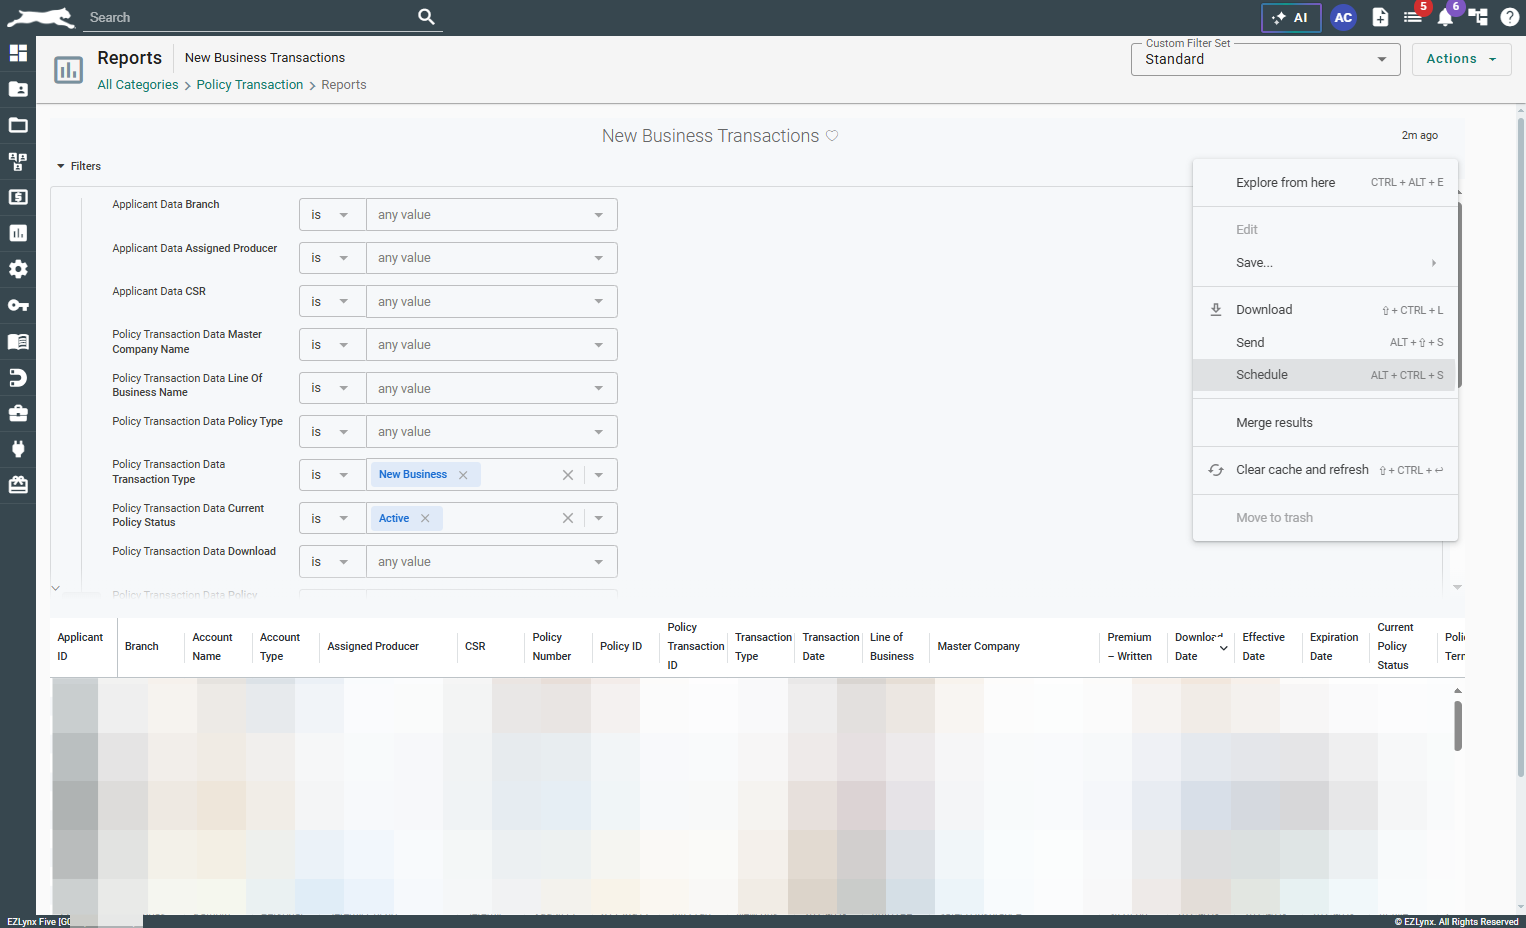Clear all Current Policy Status values

(x=568, y=518)
